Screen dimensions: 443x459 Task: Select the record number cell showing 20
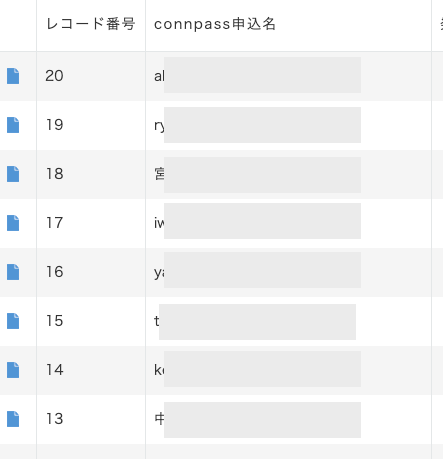[91, 76]
